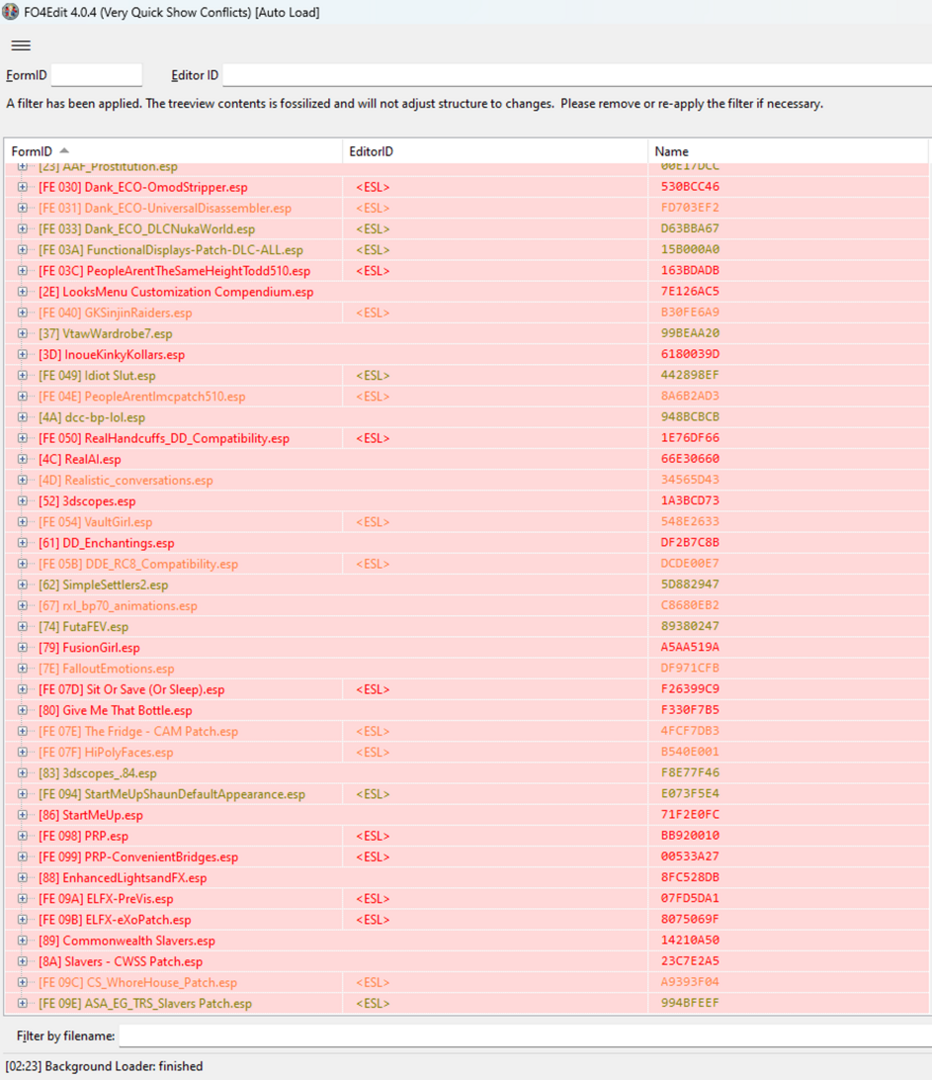Screen dimensions: 932x1080
Task: Expand EnhancedLightsandFX.esp node
Action: 23,878
